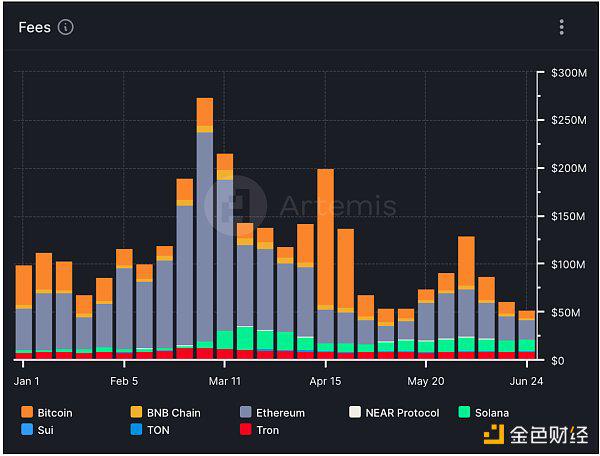Toggle the Sui legend swatch
Viewport: 600px width, 456px height.
[x=27, y=429]
